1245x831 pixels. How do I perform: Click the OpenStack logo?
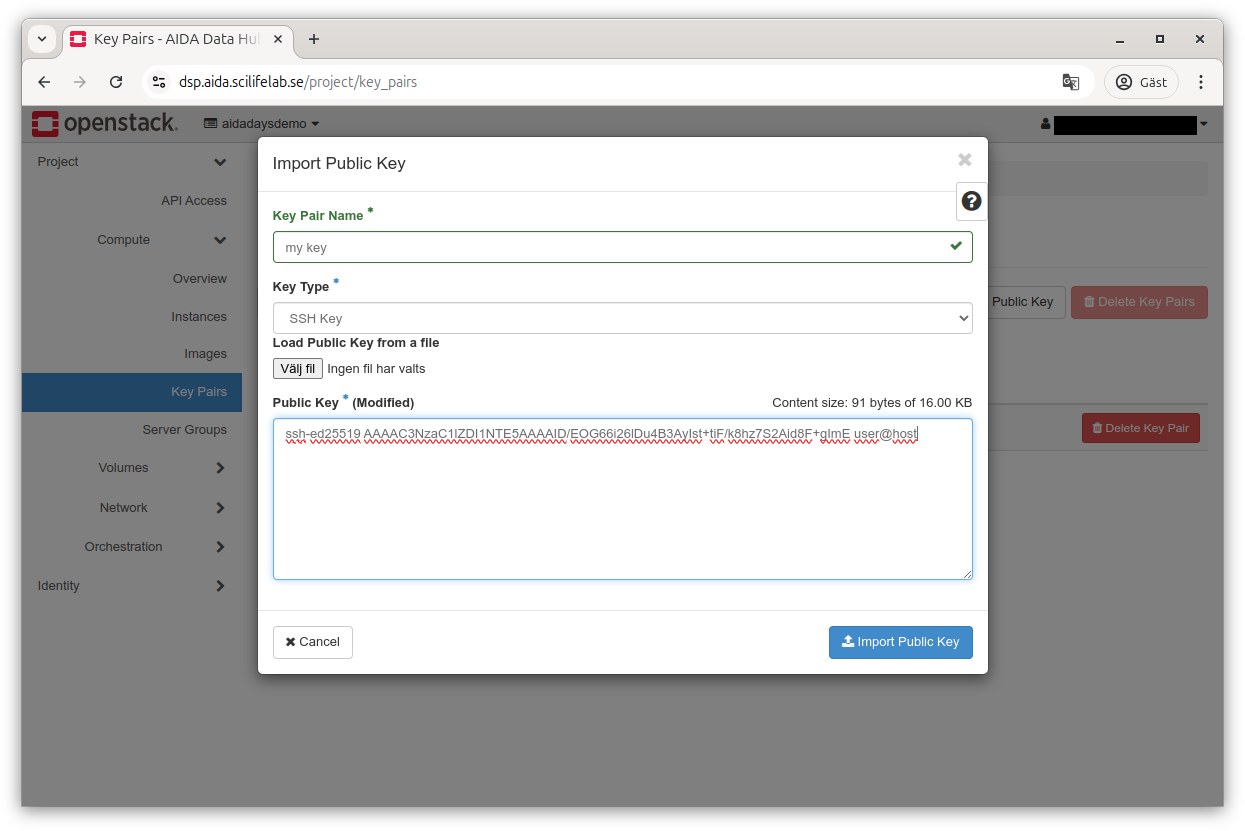coord(105,123)
